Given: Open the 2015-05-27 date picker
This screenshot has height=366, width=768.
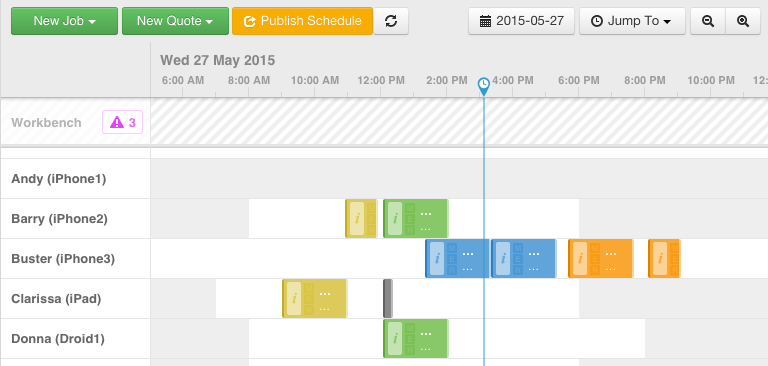Looking at the screenshot, I should coord(522,21).
